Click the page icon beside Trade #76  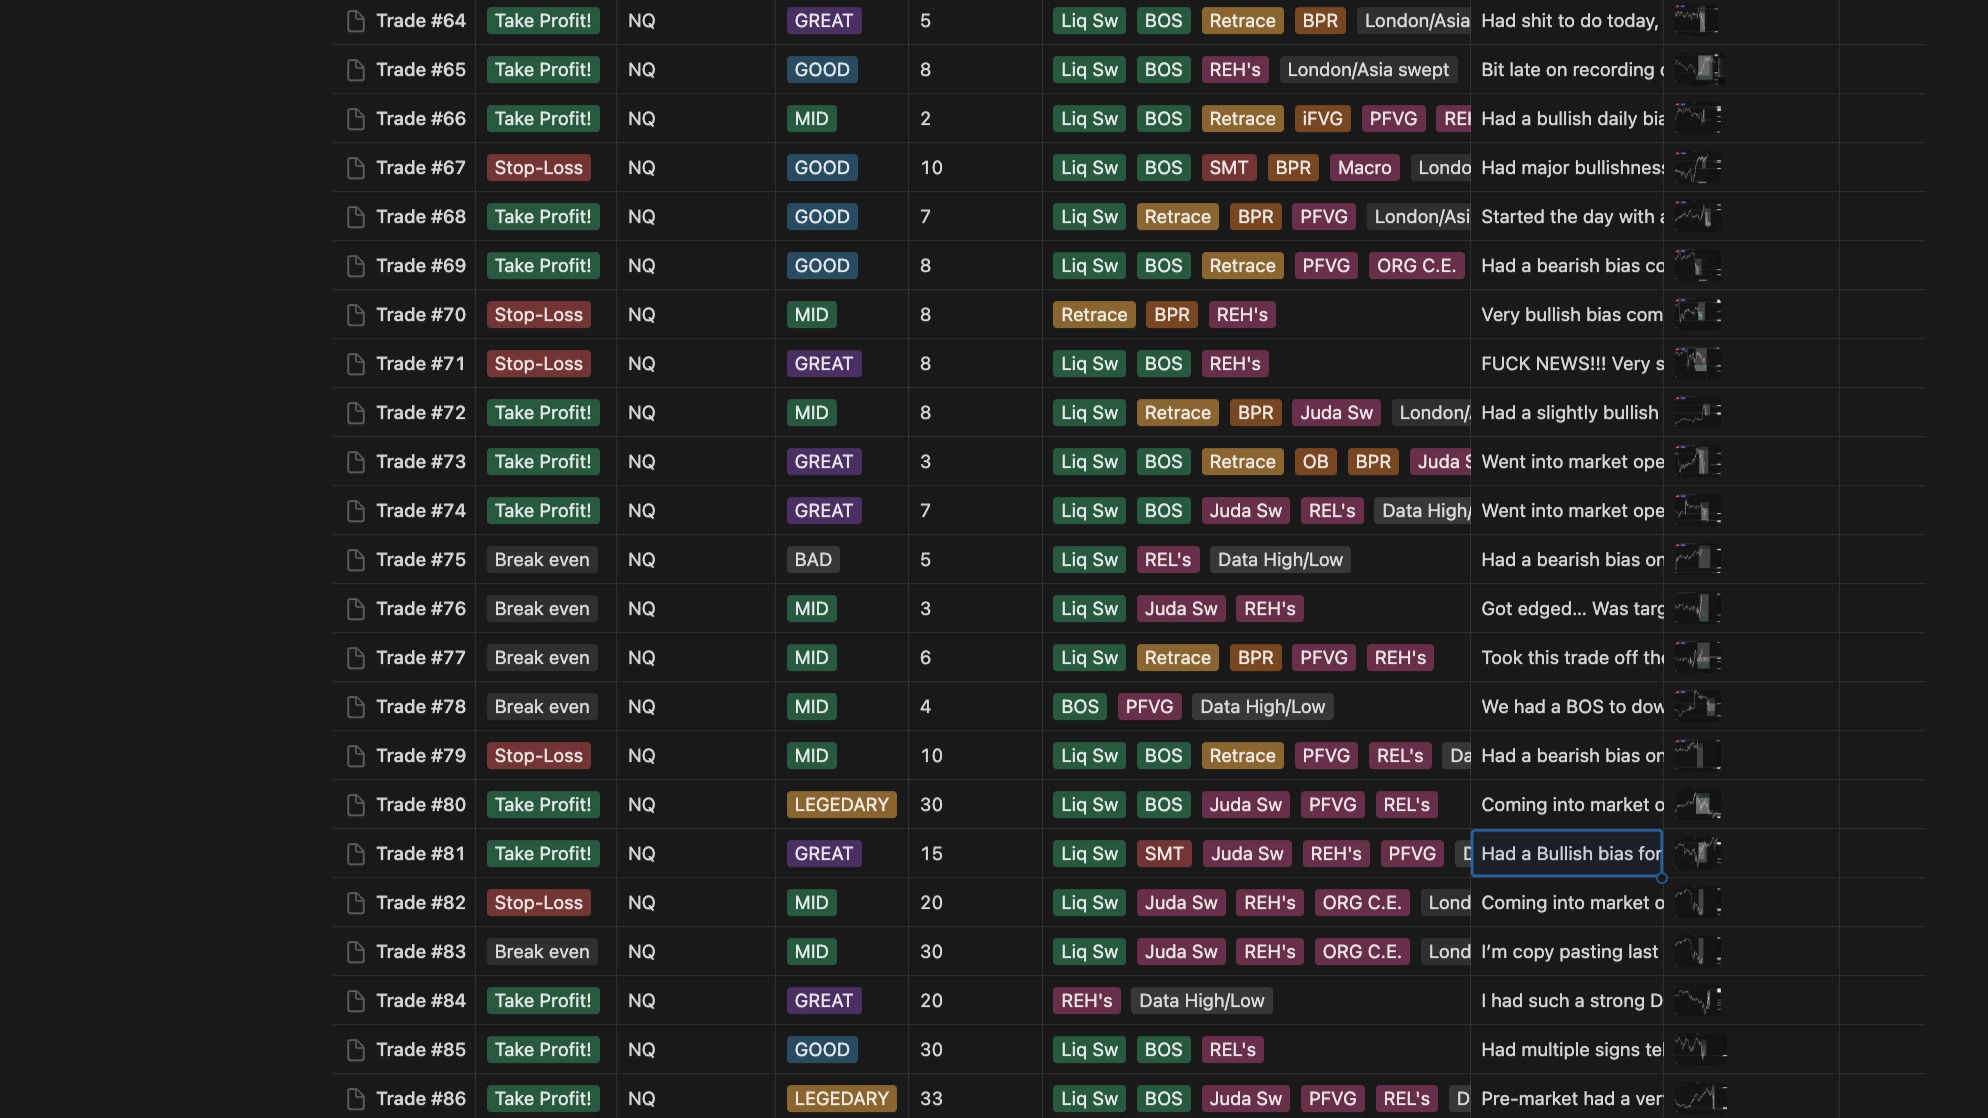click(x=355, y=609)
